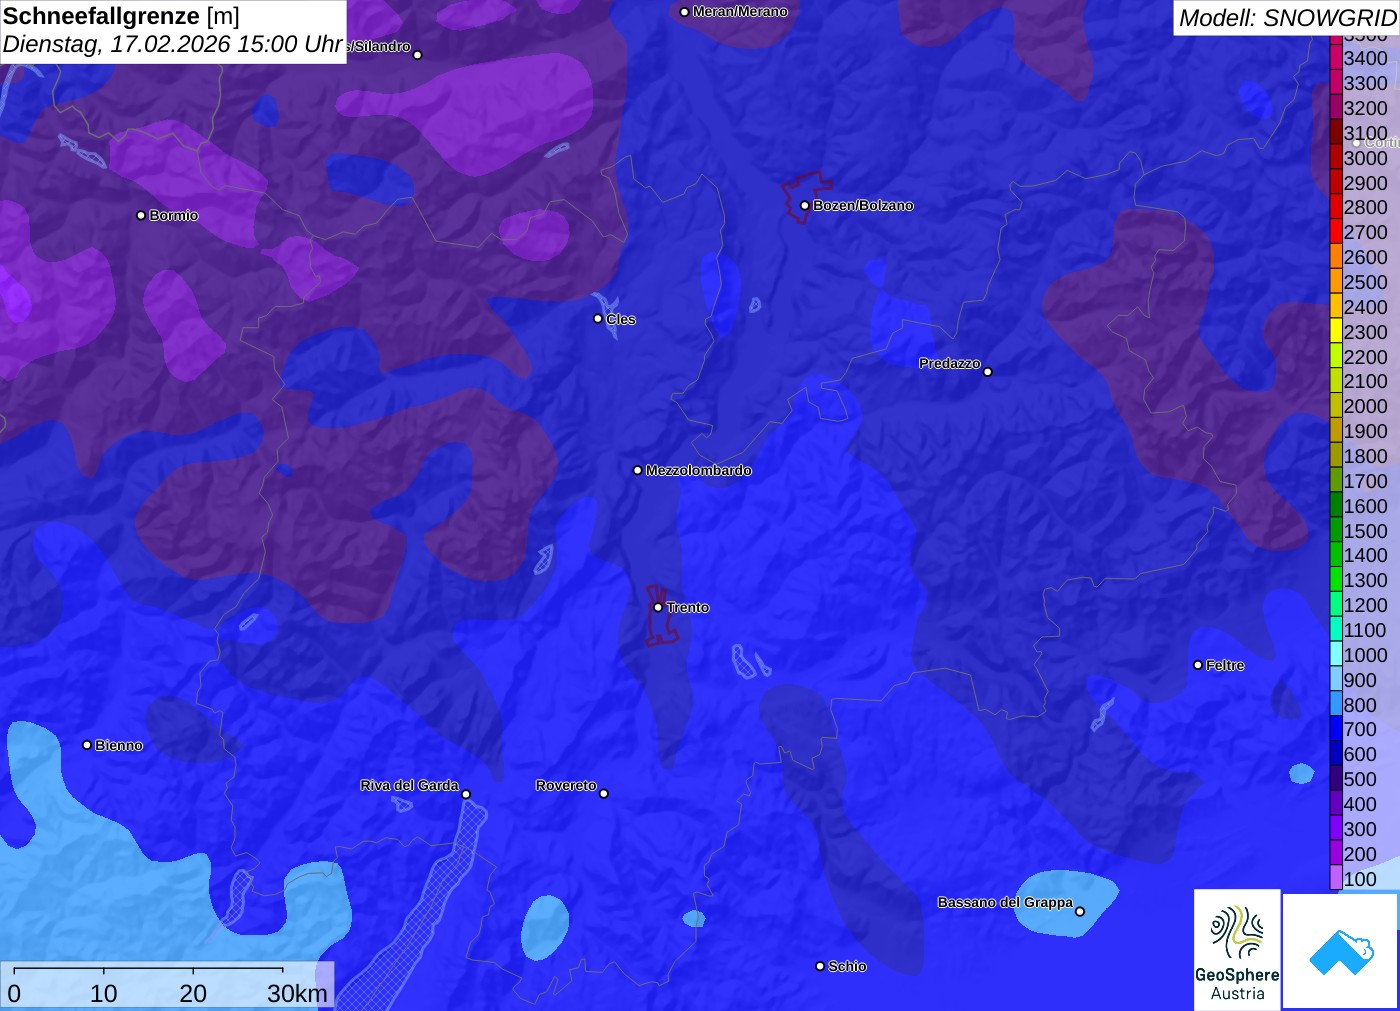Click the Bienno town label

[x=119, y=745]
